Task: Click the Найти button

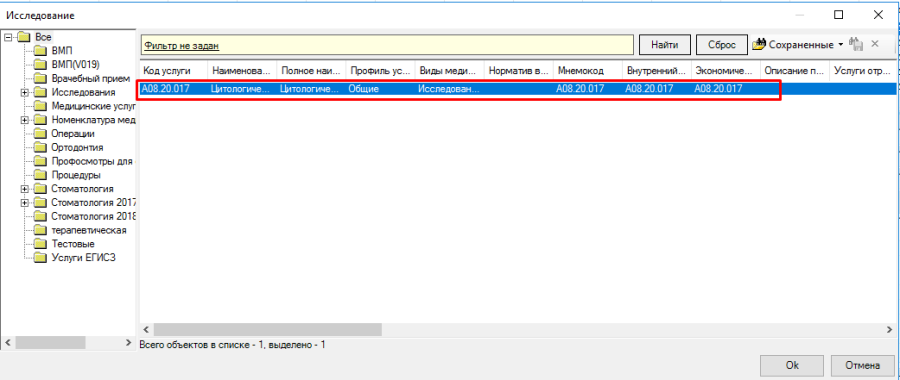Action: click(665, 45)
